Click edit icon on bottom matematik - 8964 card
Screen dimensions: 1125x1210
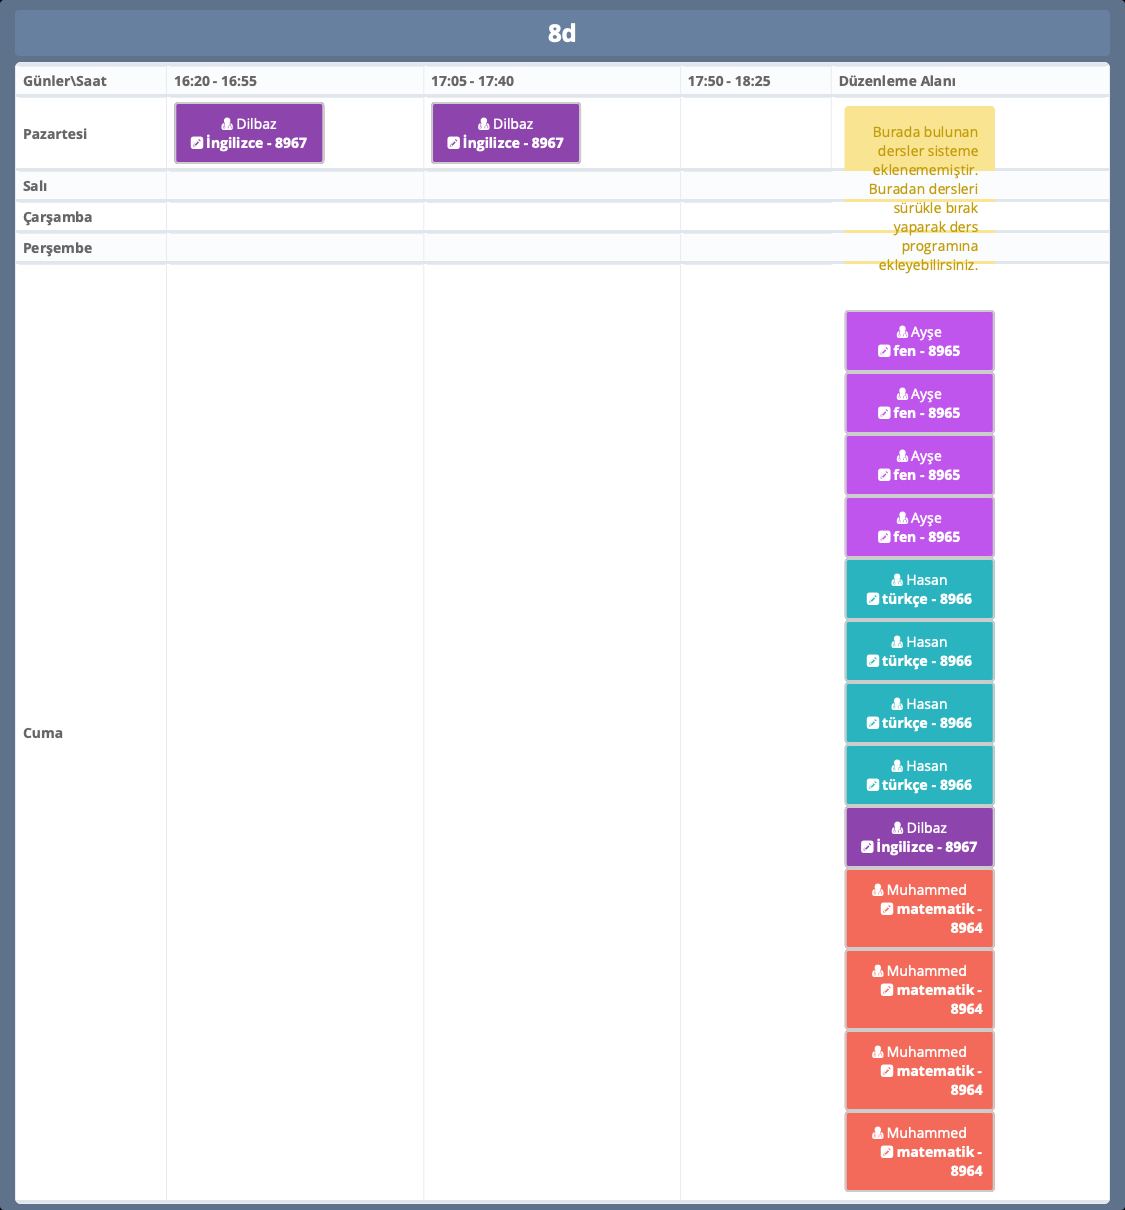[x=887, y=1152]
